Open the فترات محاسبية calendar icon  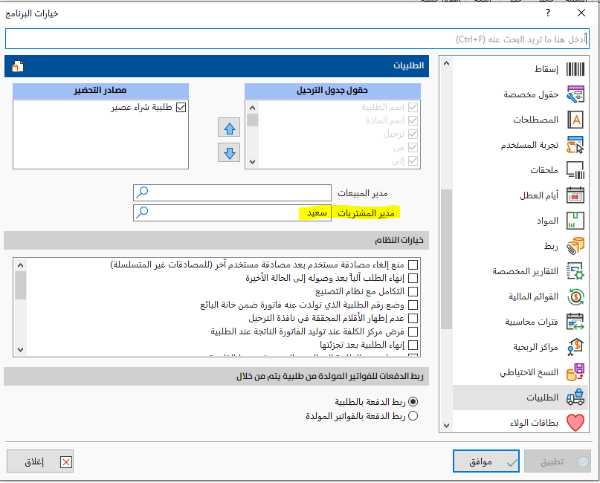[x=575, y=321]
